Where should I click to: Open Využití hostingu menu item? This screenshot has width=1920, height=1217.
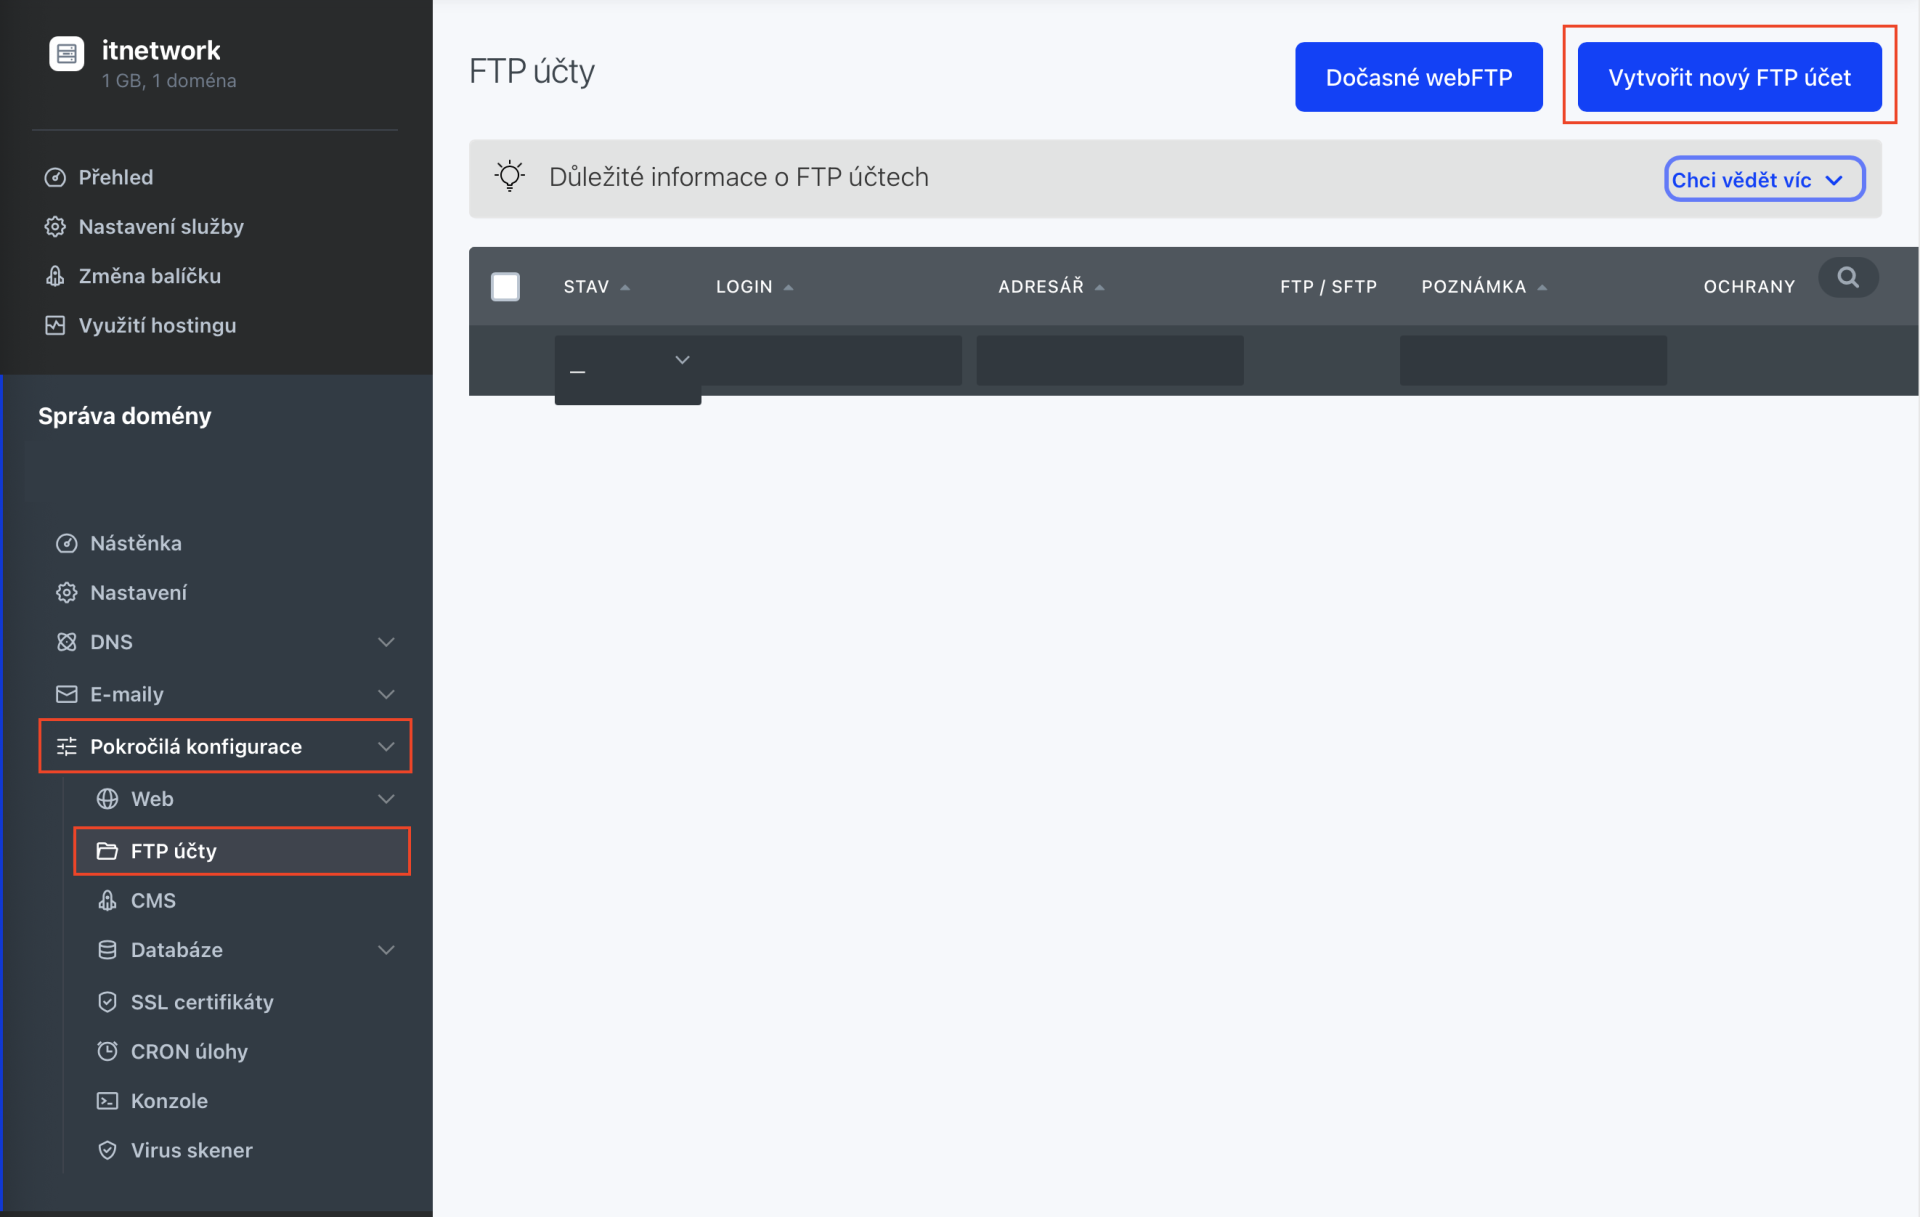pos(157,325)
